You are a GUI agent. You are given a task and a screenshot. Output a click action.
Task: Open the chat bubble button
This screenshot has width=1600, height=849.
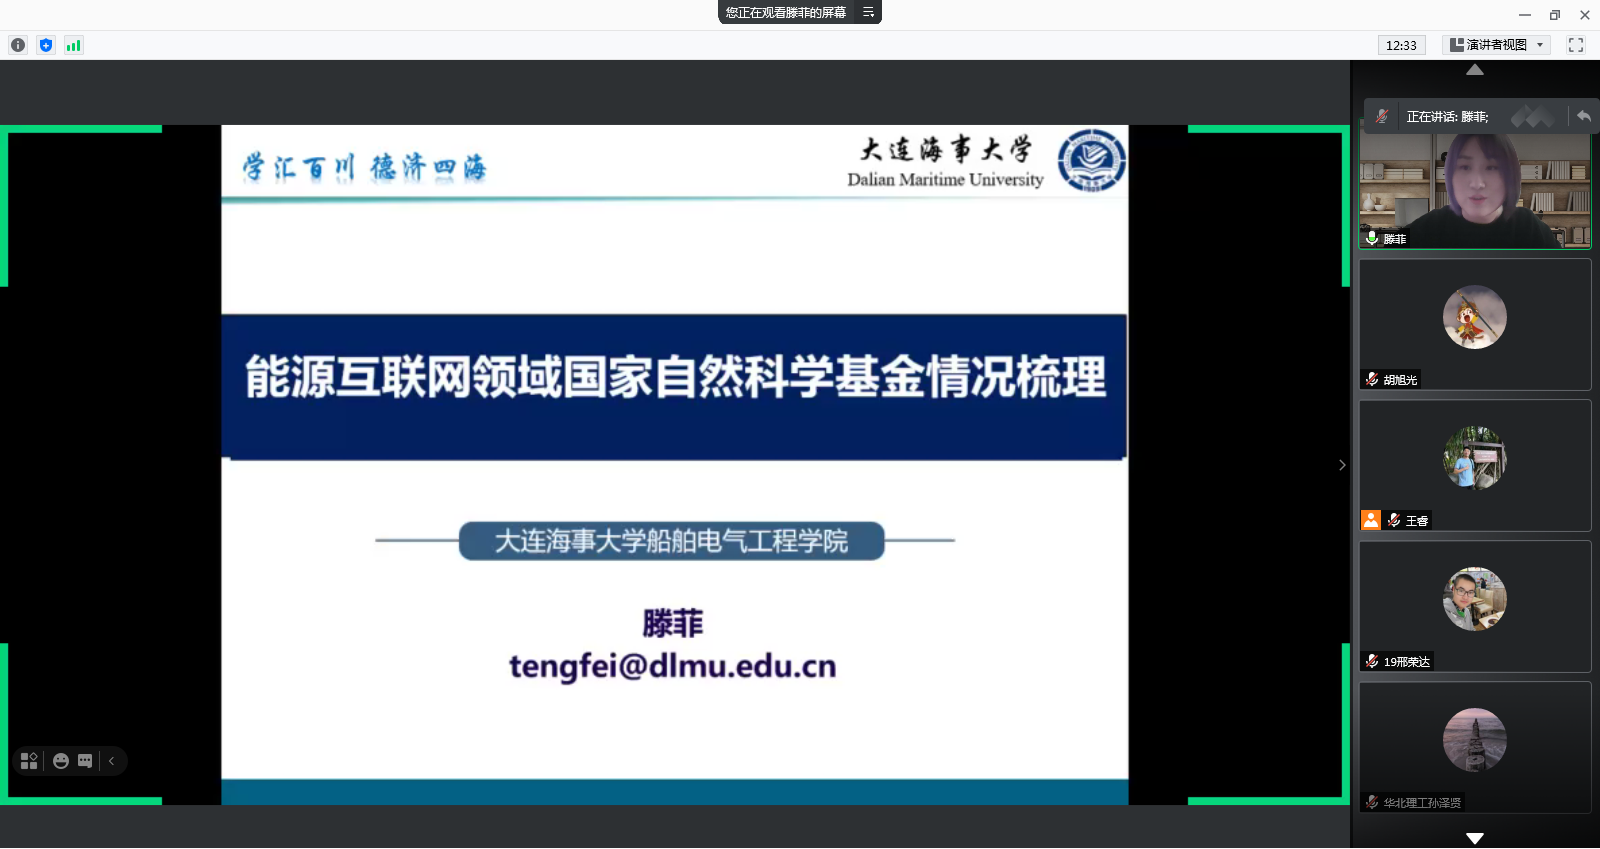pyautogui.click(x=85, y=761)
